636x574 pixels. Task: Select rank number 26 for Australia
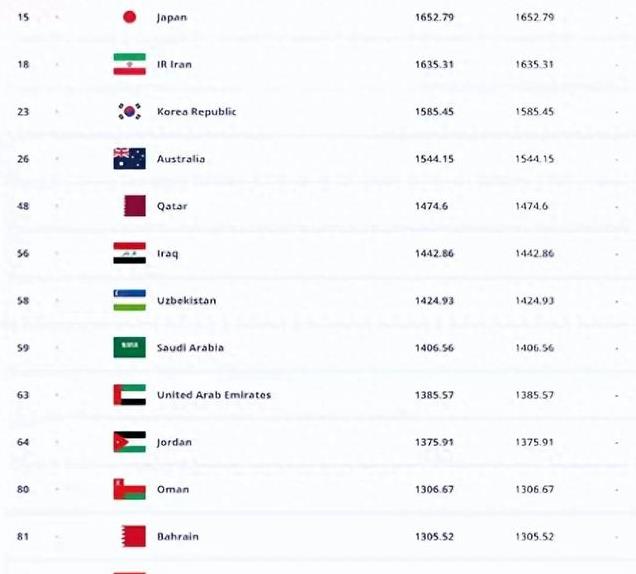pyautogui.click(x=23, y=159)
